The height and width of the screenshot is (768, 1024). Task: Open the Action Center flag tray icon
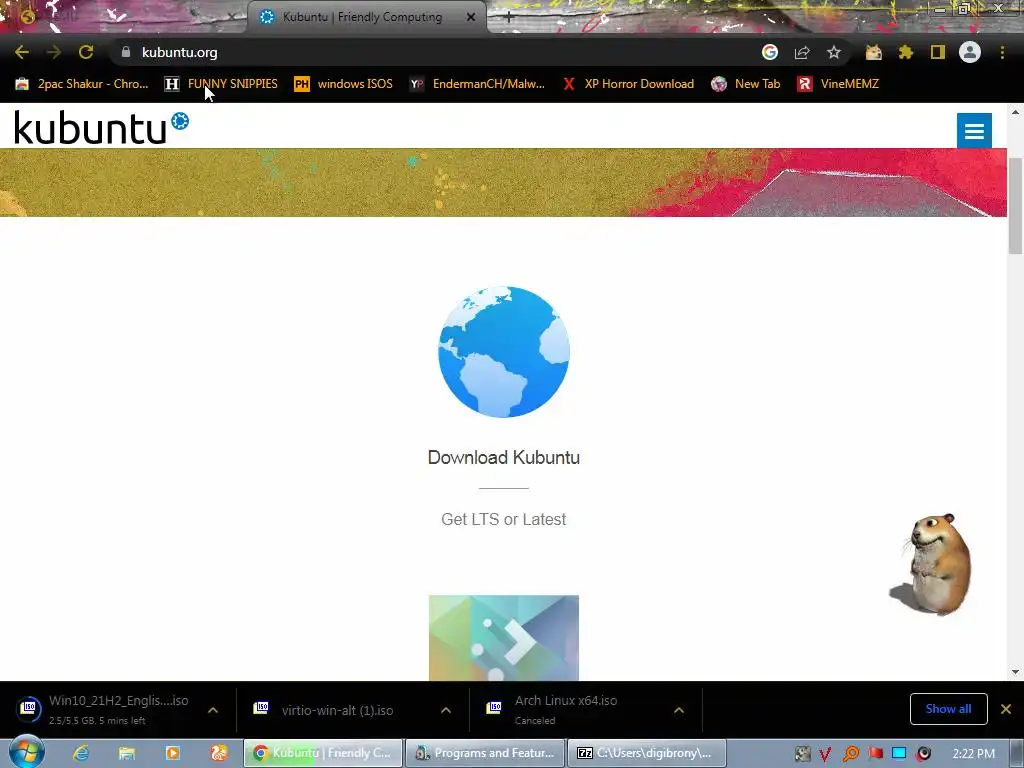875,754
